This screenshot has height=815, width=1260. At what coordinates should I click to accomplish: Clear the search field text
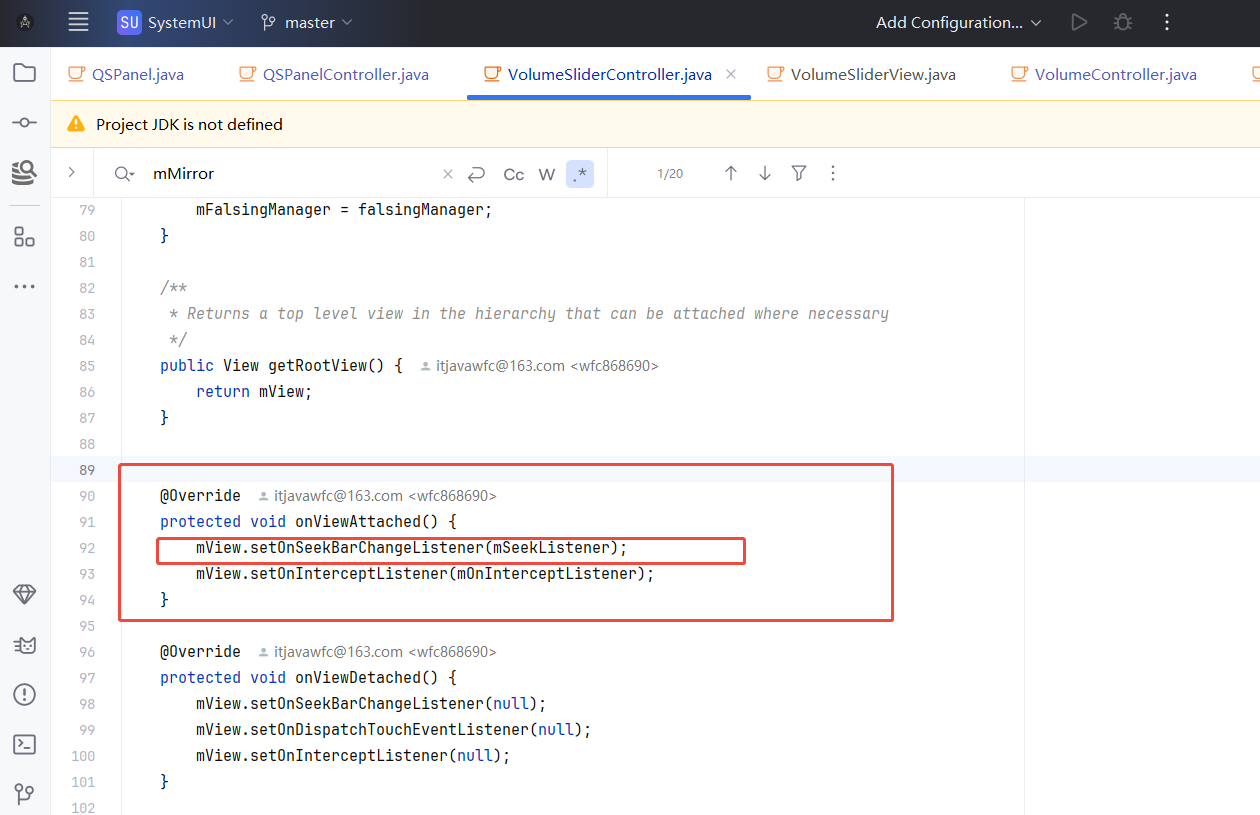pos(448,174)
